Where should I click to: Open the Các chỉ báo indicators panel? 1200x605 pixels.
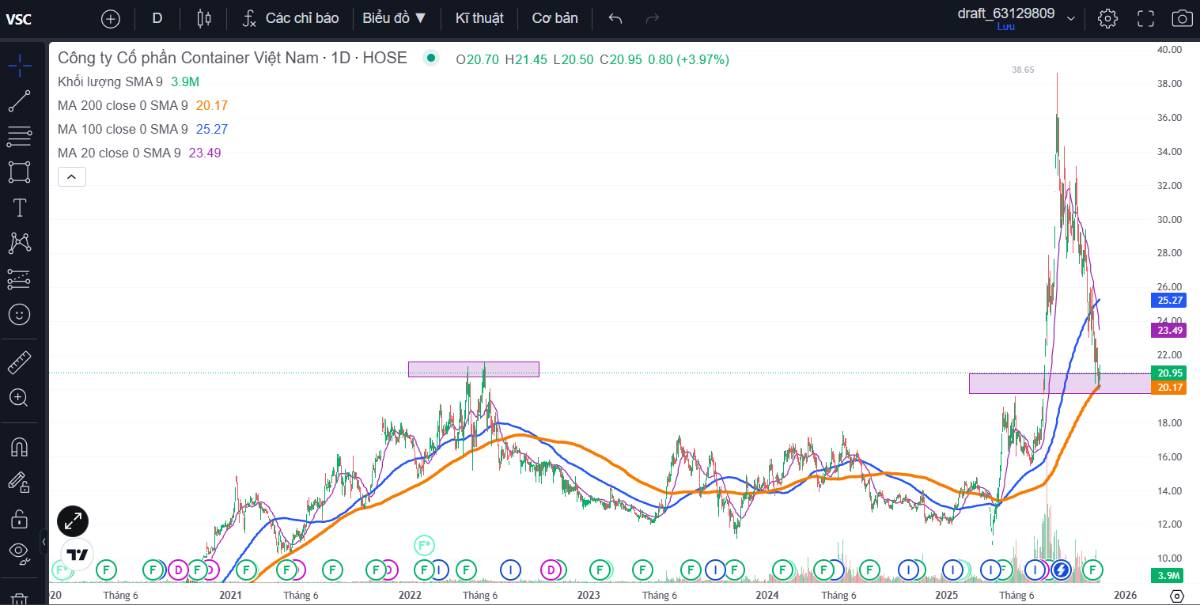pos(291,18)
